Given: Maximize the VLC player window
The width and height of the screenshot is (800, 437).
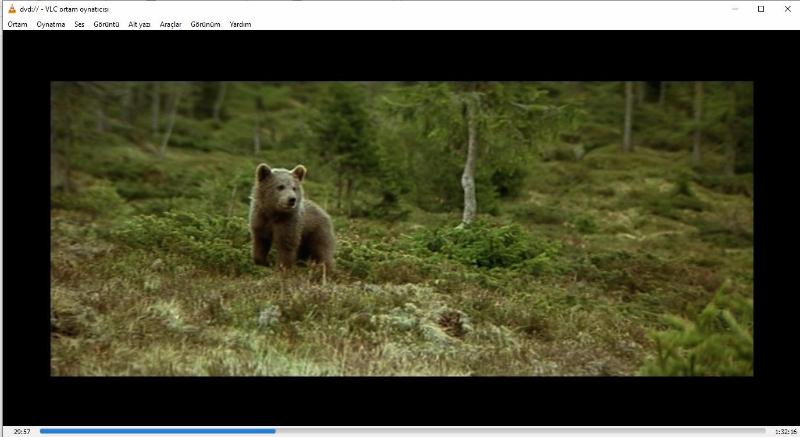Looking at the screenshot, I should tap(761, 9).
